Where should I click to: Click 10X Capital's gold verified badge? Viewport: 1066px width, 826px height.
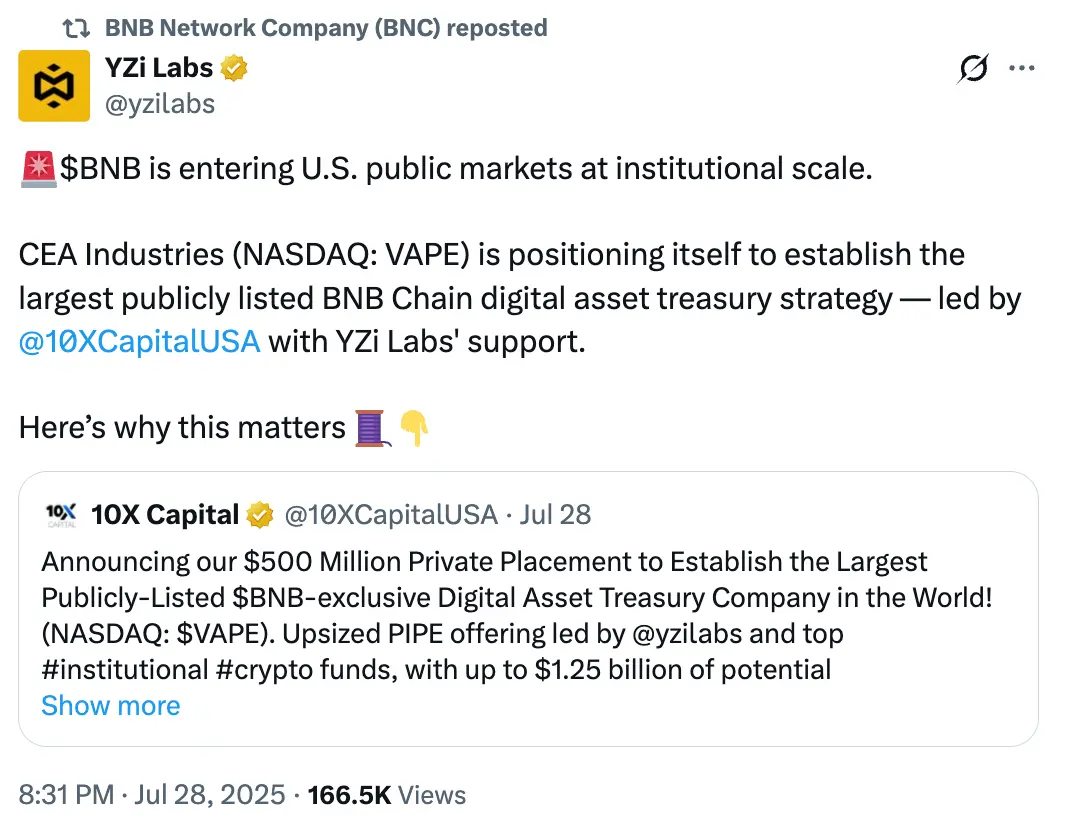(x=259, y=514)
